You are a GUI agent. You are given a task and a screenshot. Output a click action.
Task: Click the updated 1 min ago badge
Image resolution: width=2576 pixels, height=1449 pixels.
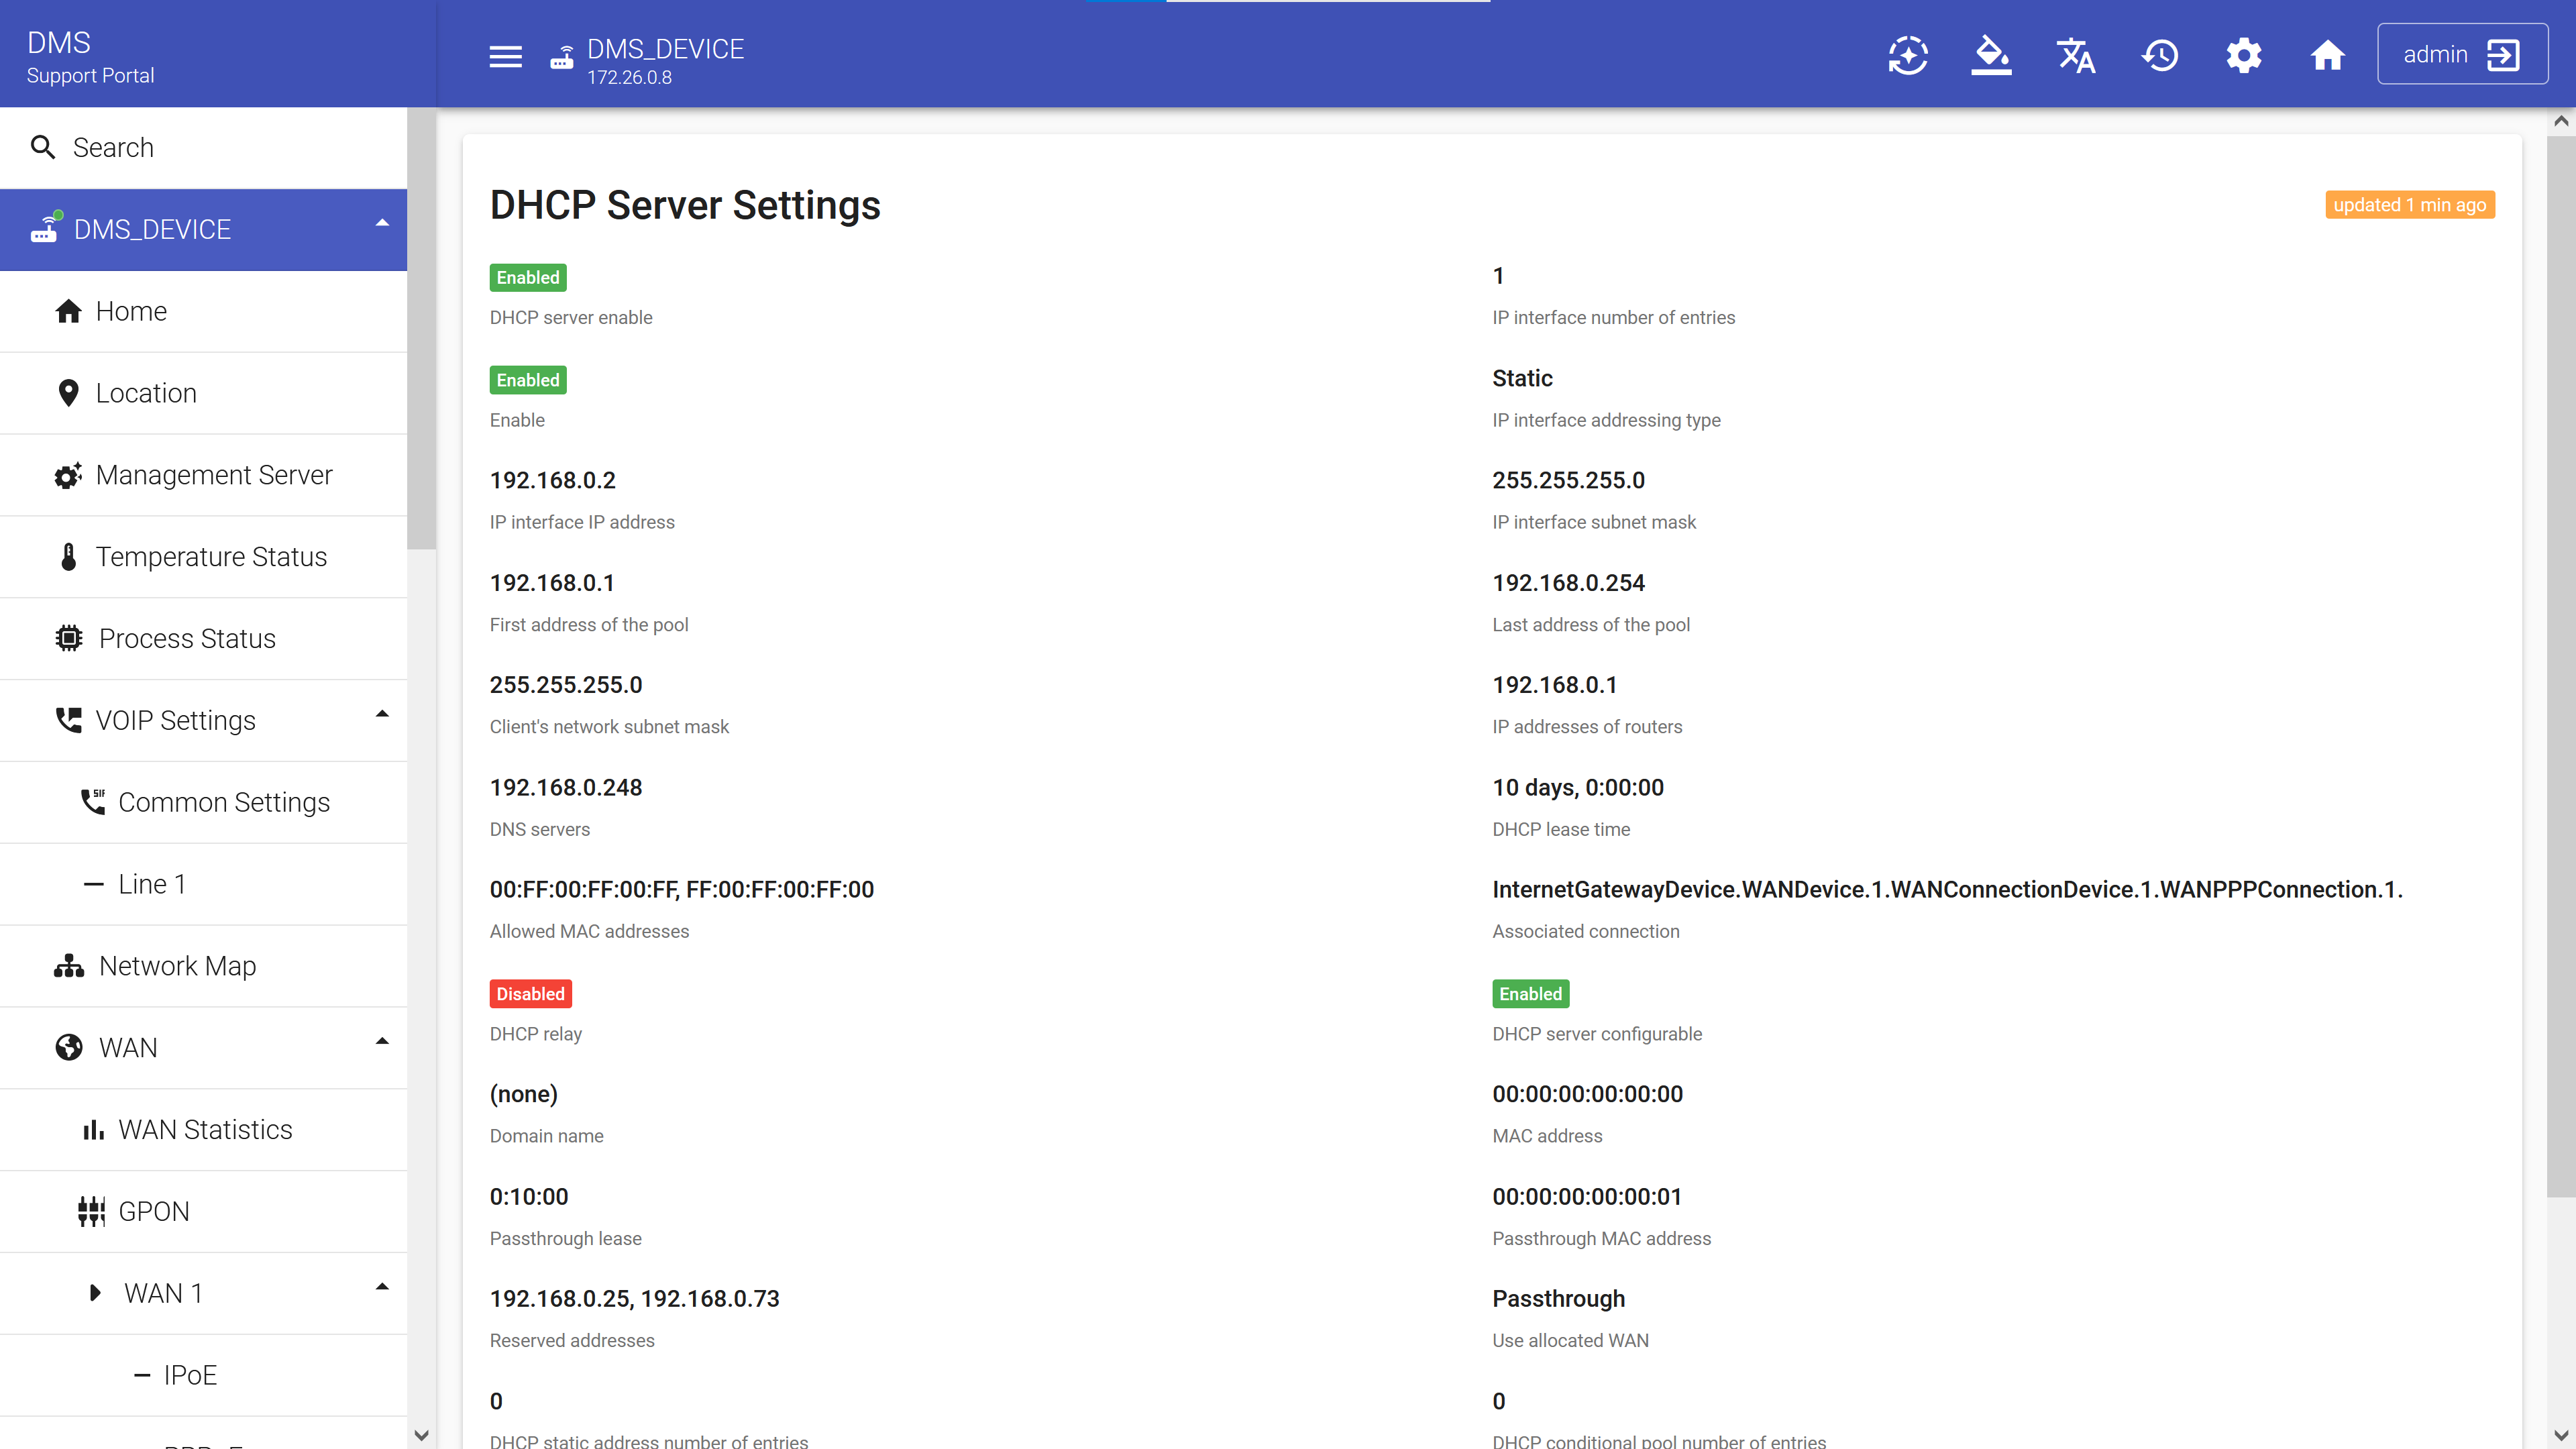tap(2409, 205)
